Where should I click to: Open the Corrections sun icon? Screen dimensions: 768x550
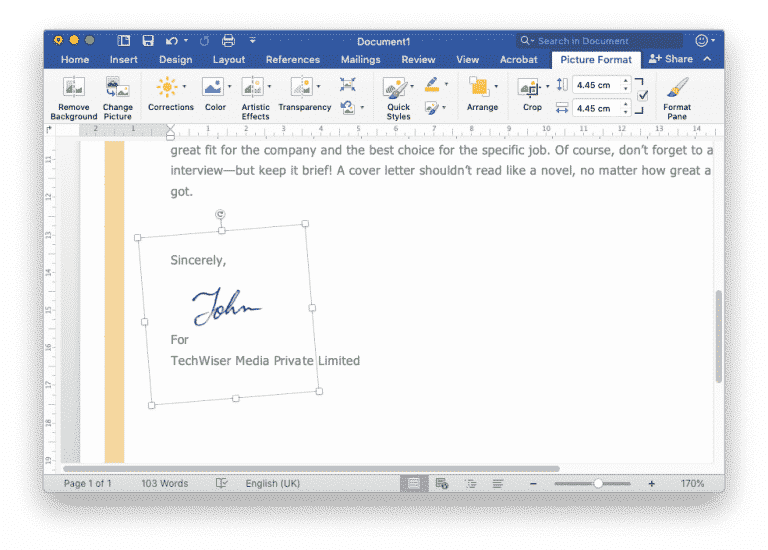[167, 87]
